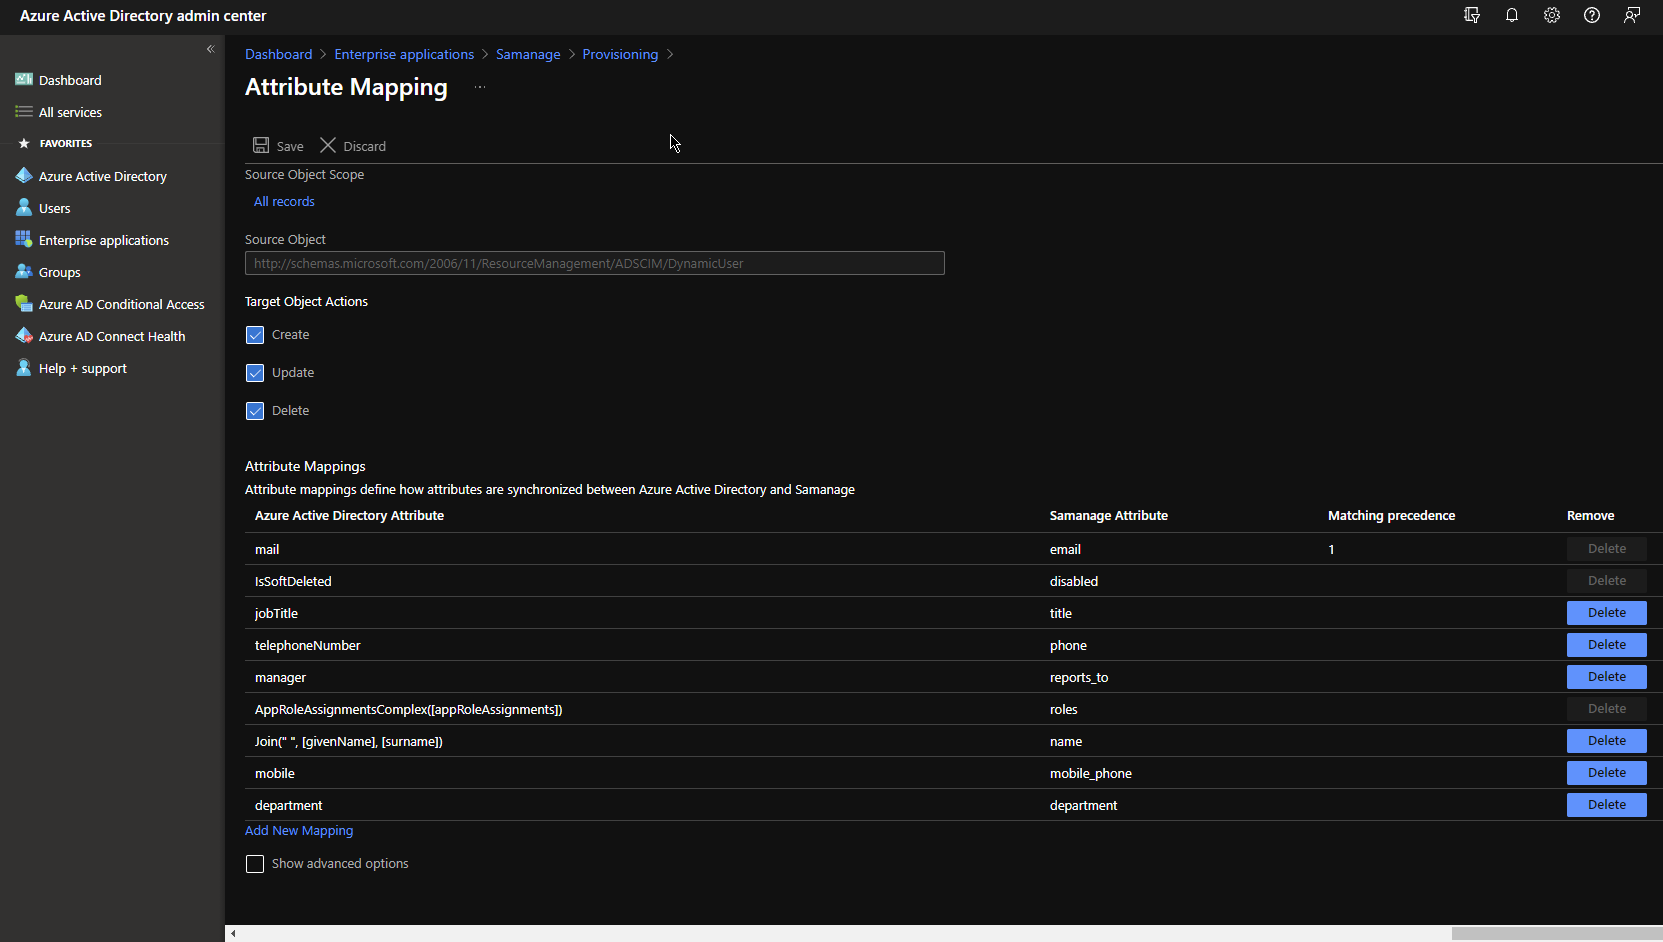Click the roles Samanage attribute cell
The height and width of the screenshot is (942, 1663).
1063,709
